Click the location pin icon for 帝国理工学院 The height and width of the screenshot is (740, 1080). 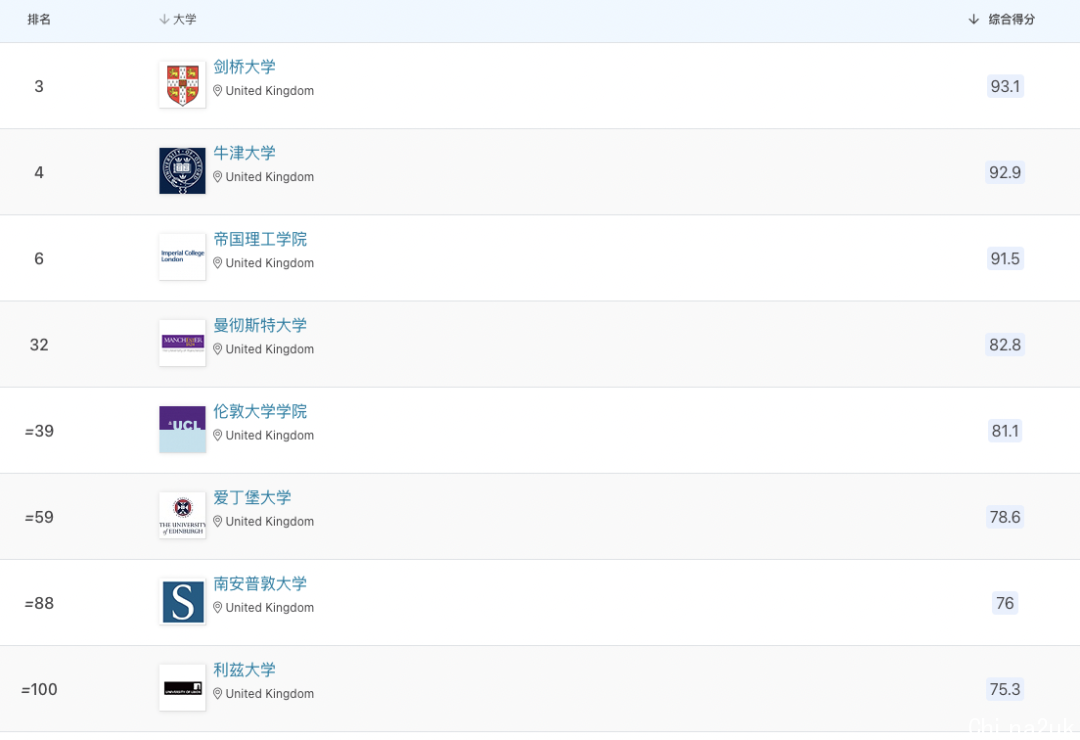(x=218, y=263)
